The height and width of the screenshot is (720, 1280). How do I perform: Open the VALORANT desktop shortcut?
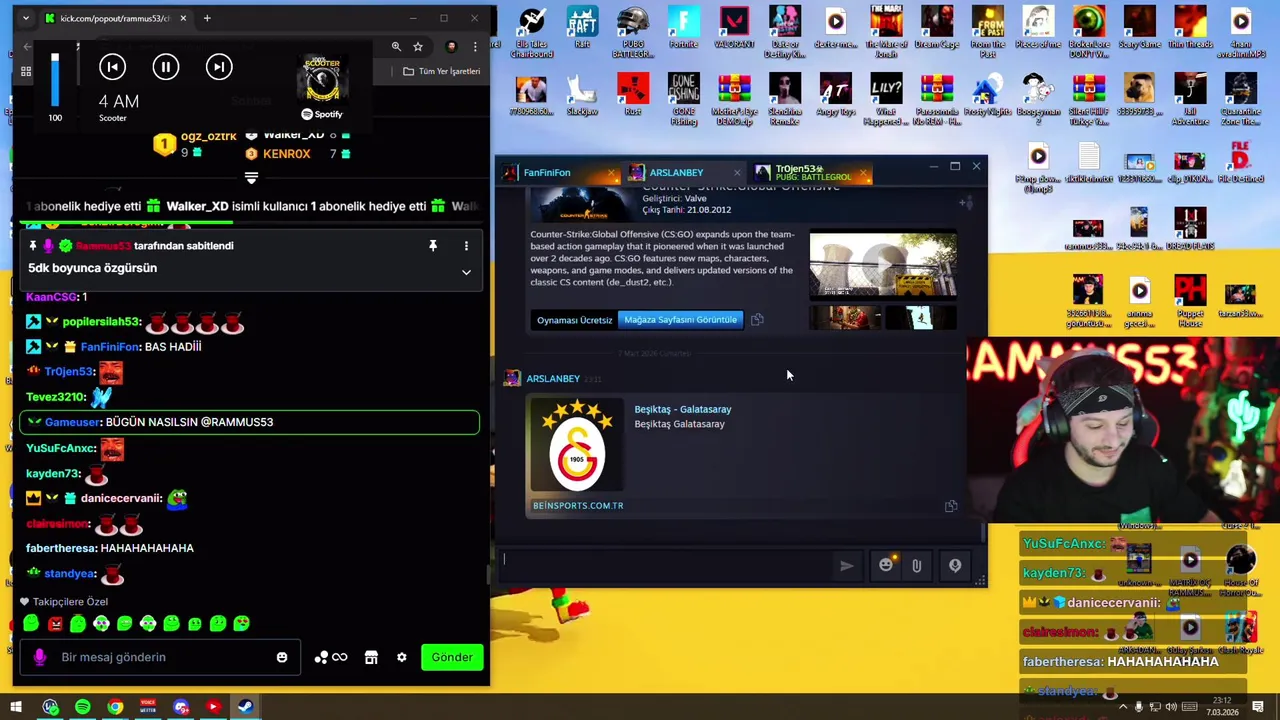(734, 28)
